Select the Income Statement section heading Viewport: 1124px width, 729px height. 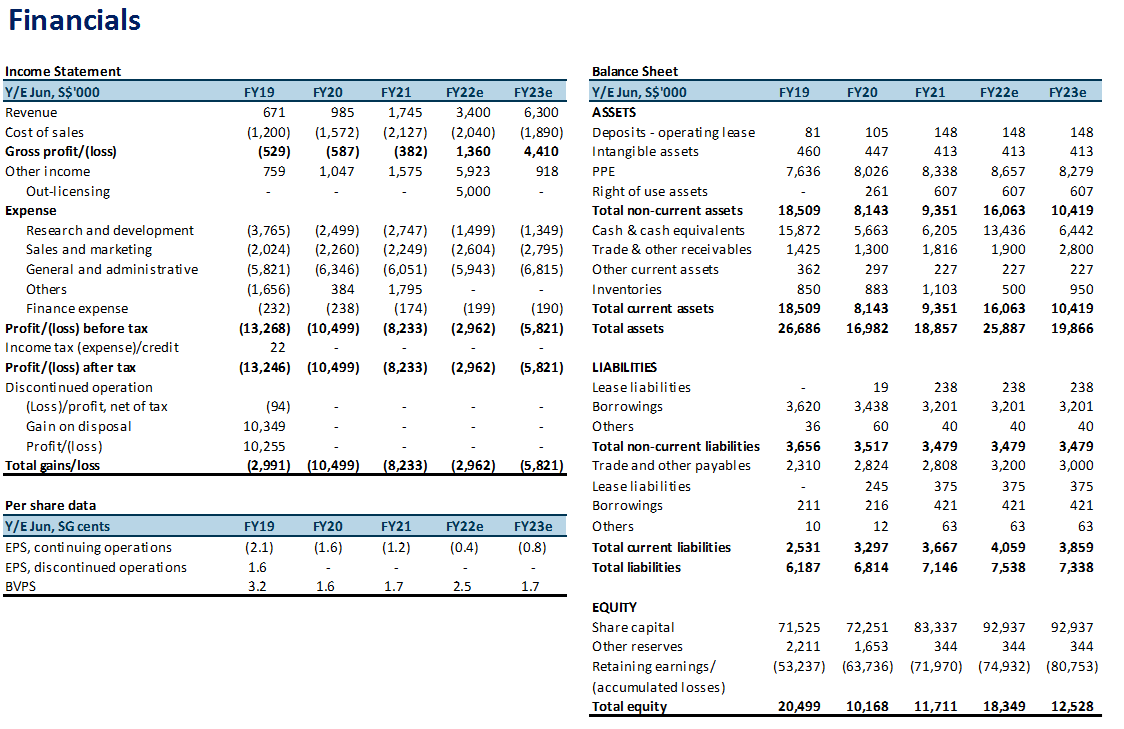click(63, 71)
